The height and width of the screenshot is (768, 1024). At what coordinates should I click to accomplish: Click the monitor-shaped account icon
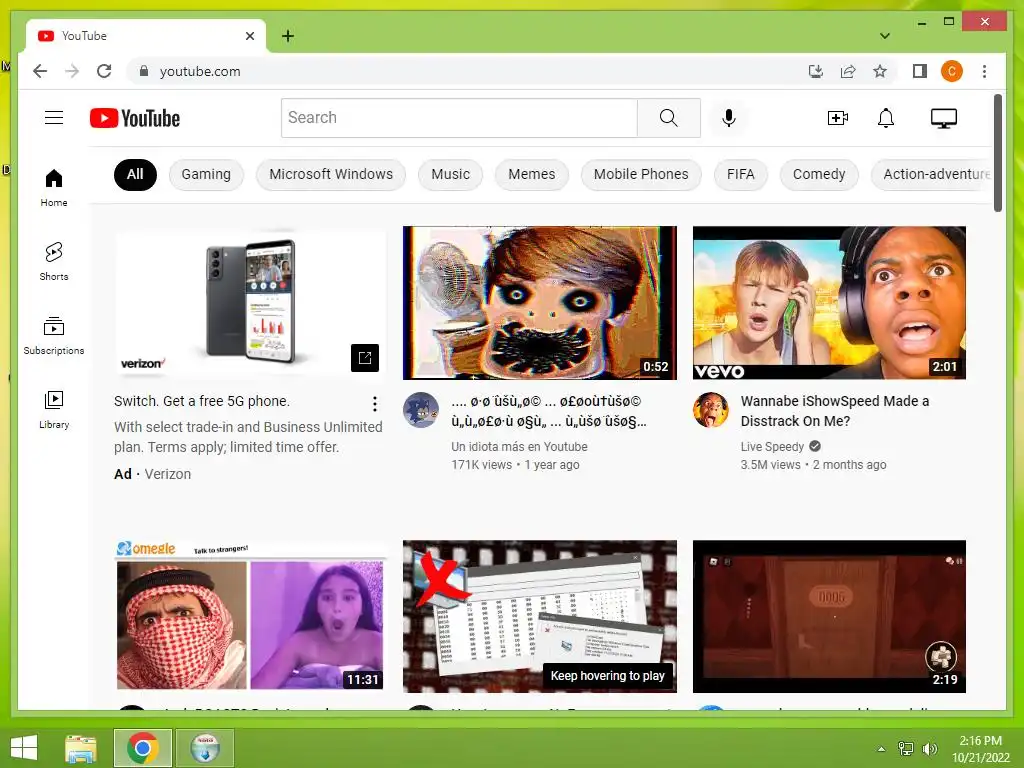click(x=944, y=118)
